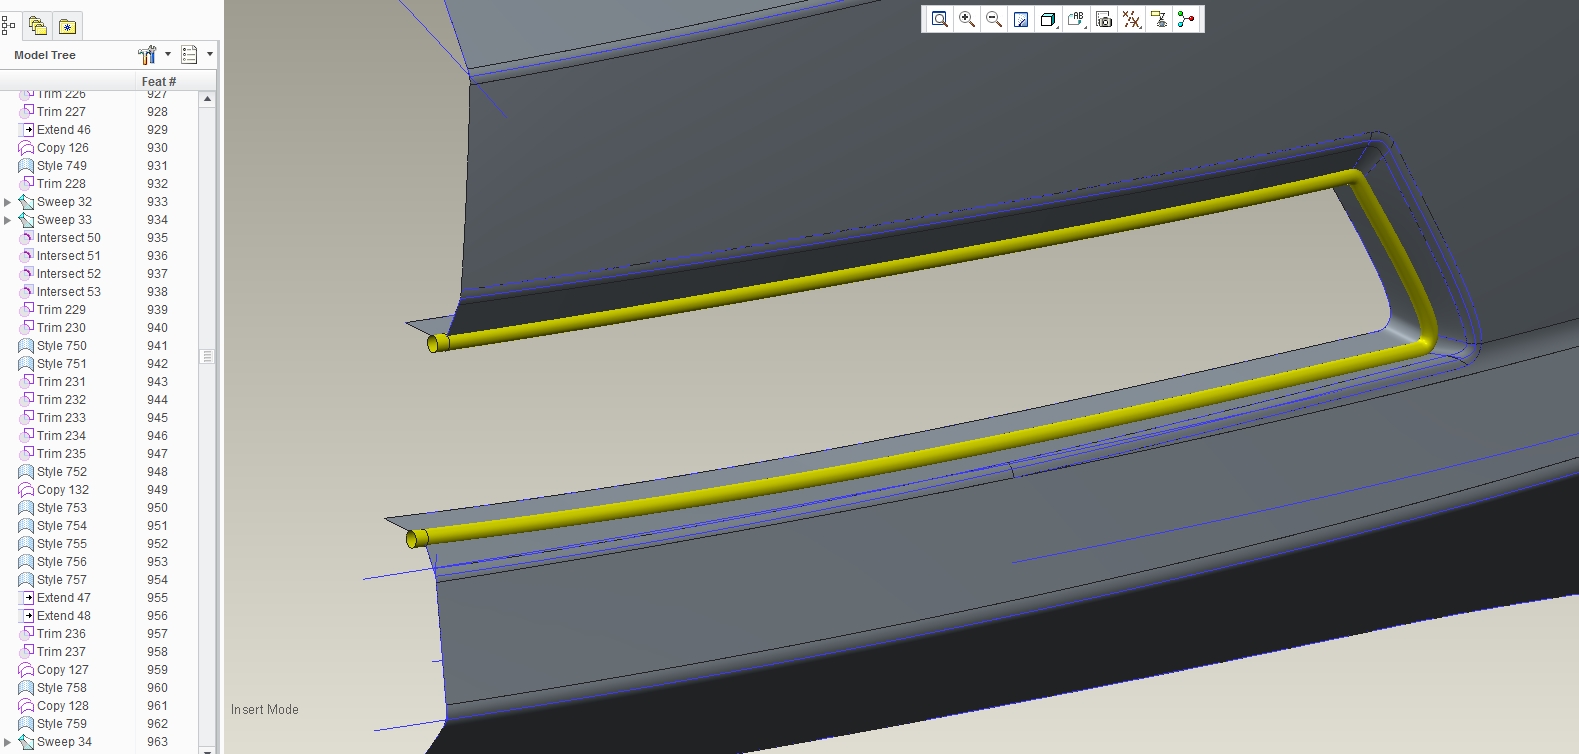Select Trim 233 in the tree
This screenshot has width=1579, height=754.
click(61, 418)
